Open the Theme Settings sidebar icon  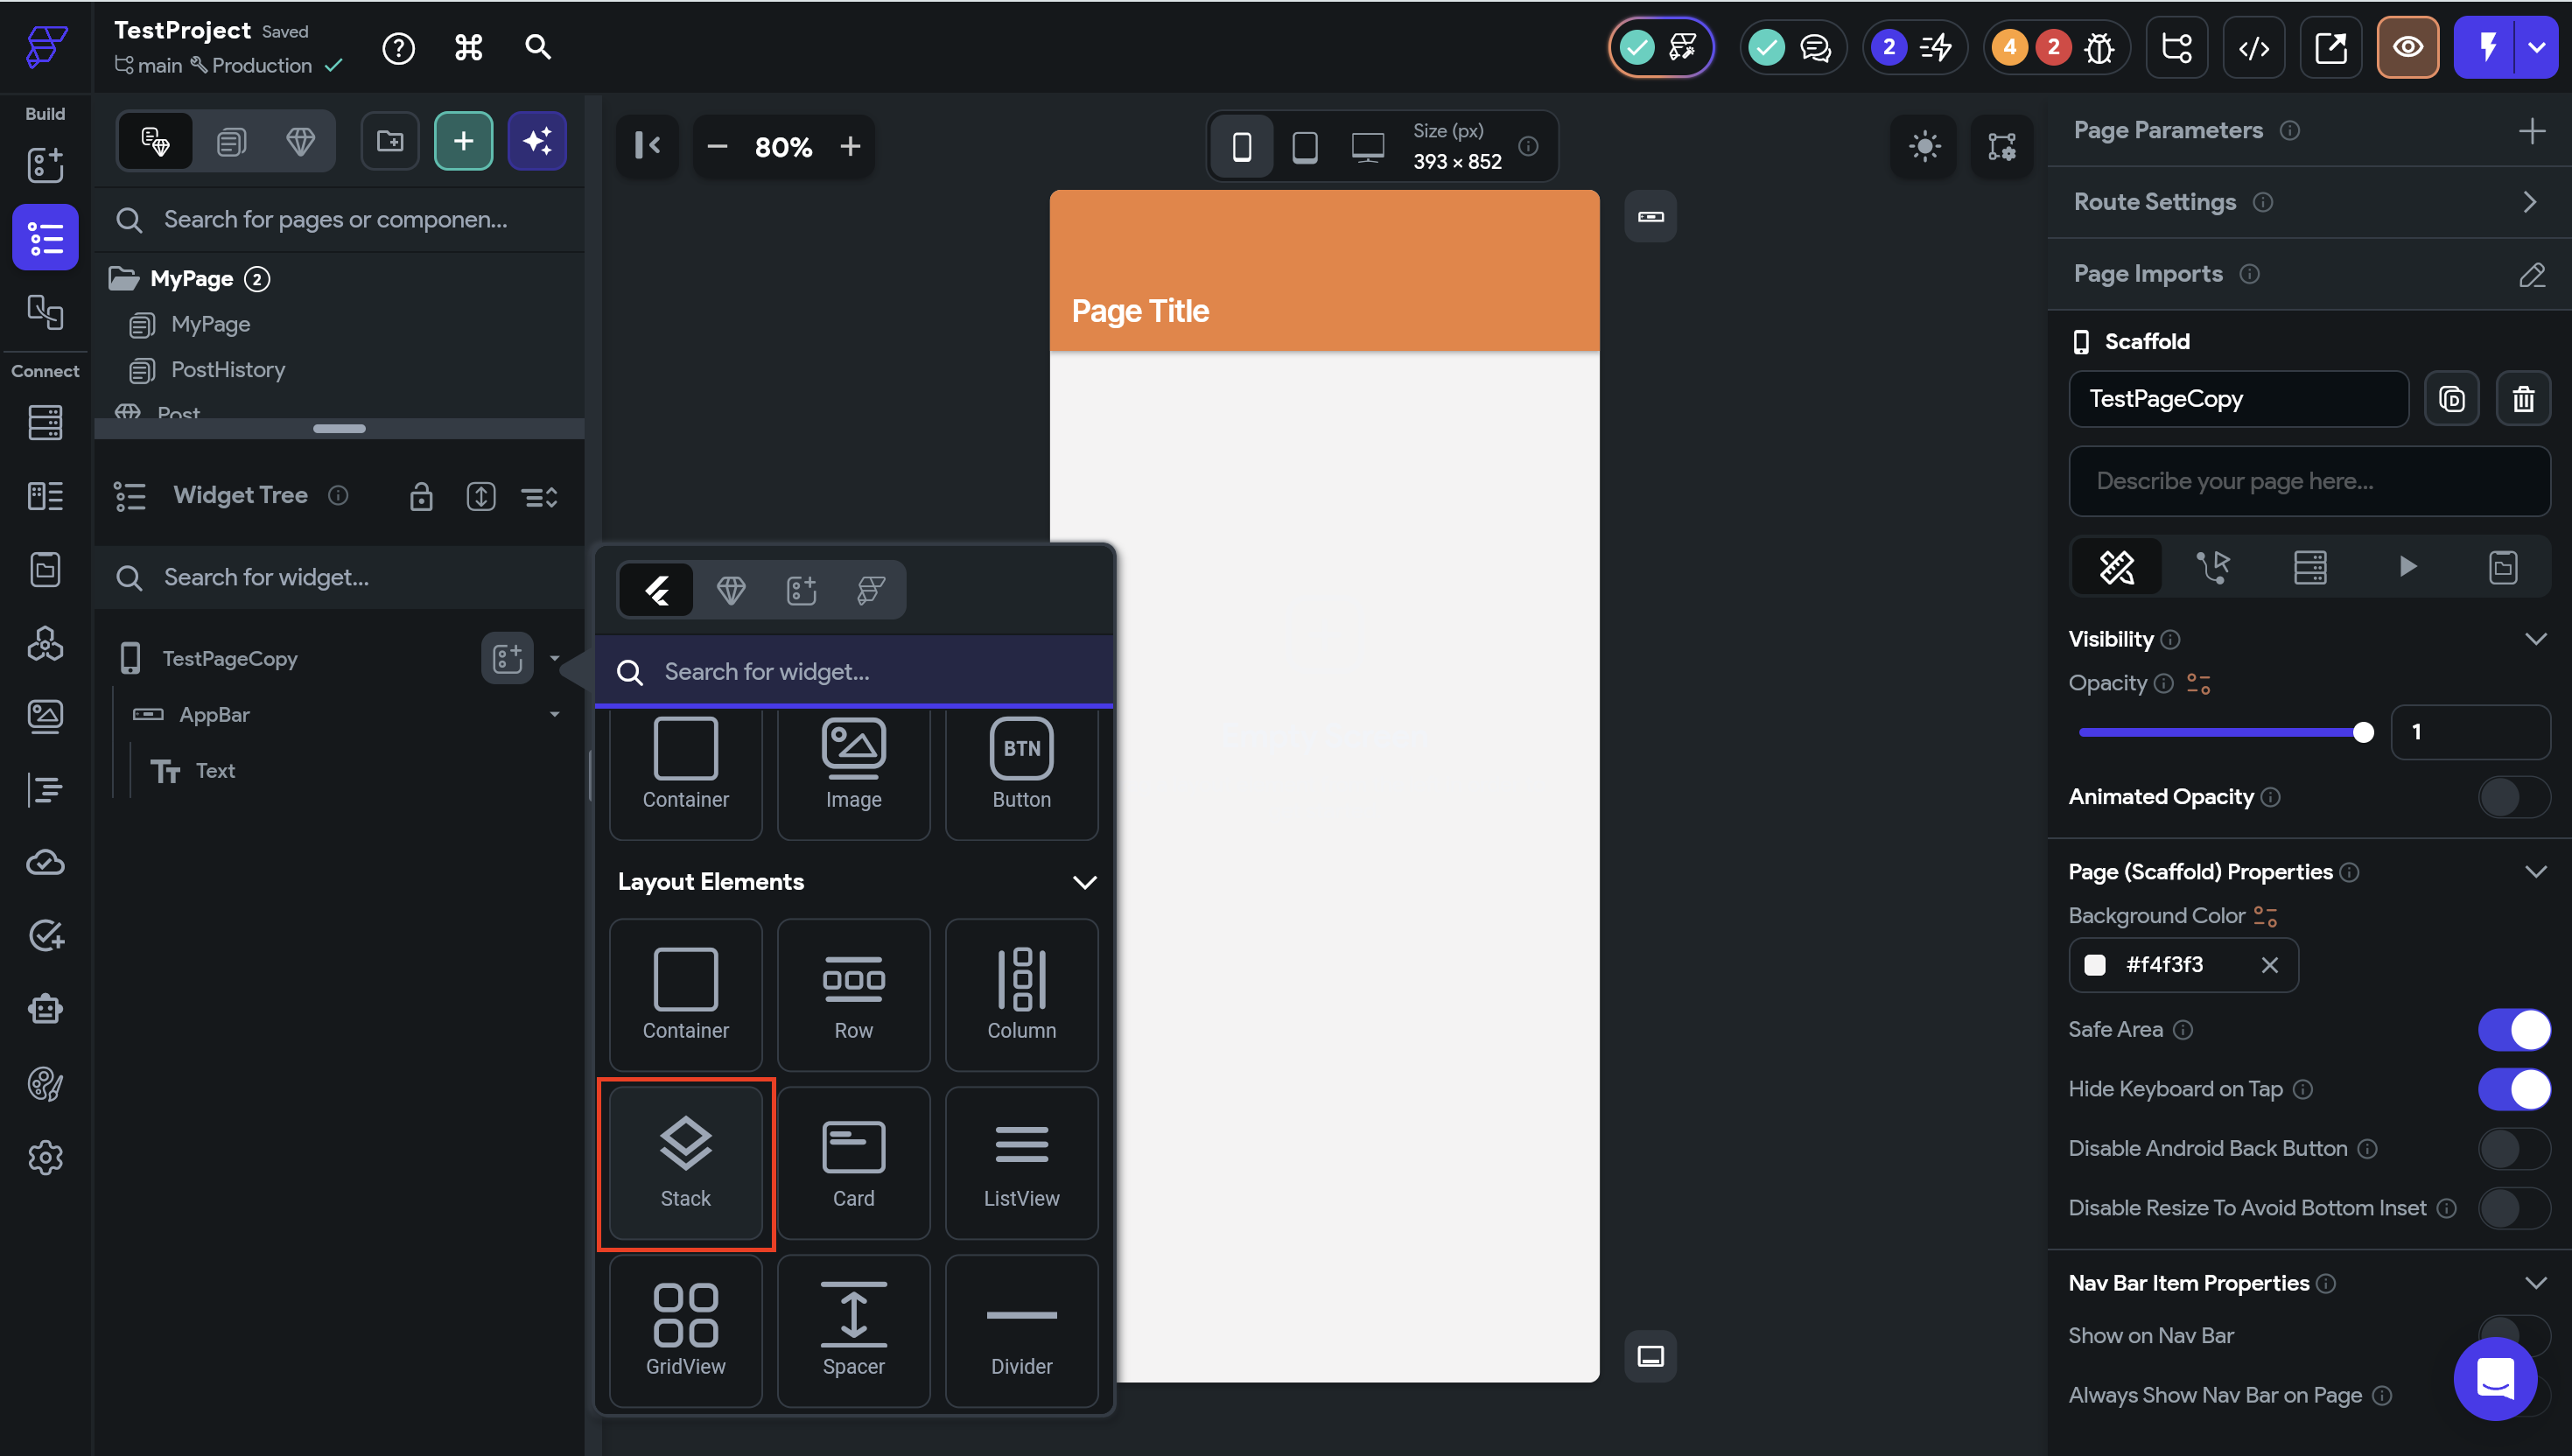pyautogui.click(x=45, y=1083)
